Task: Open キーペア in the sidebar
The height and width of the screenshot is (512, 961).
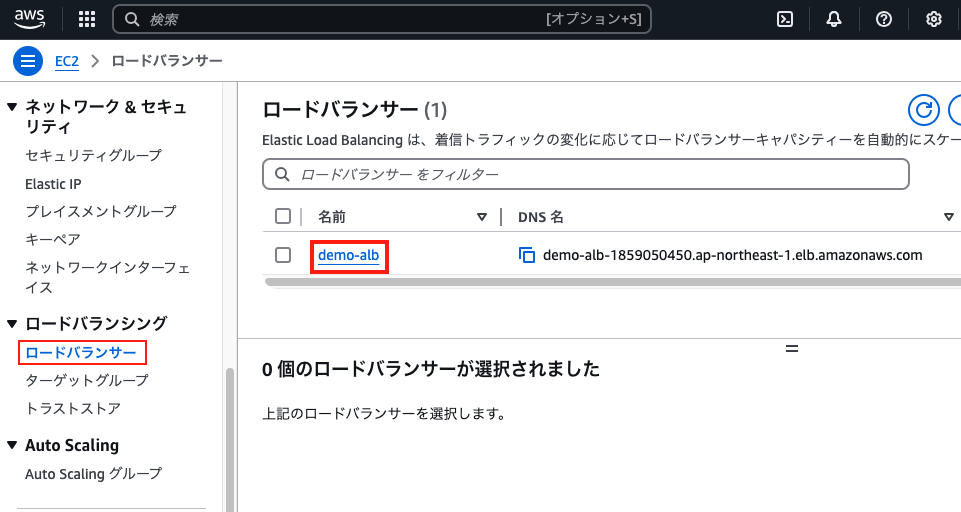Action: (53, 239)
